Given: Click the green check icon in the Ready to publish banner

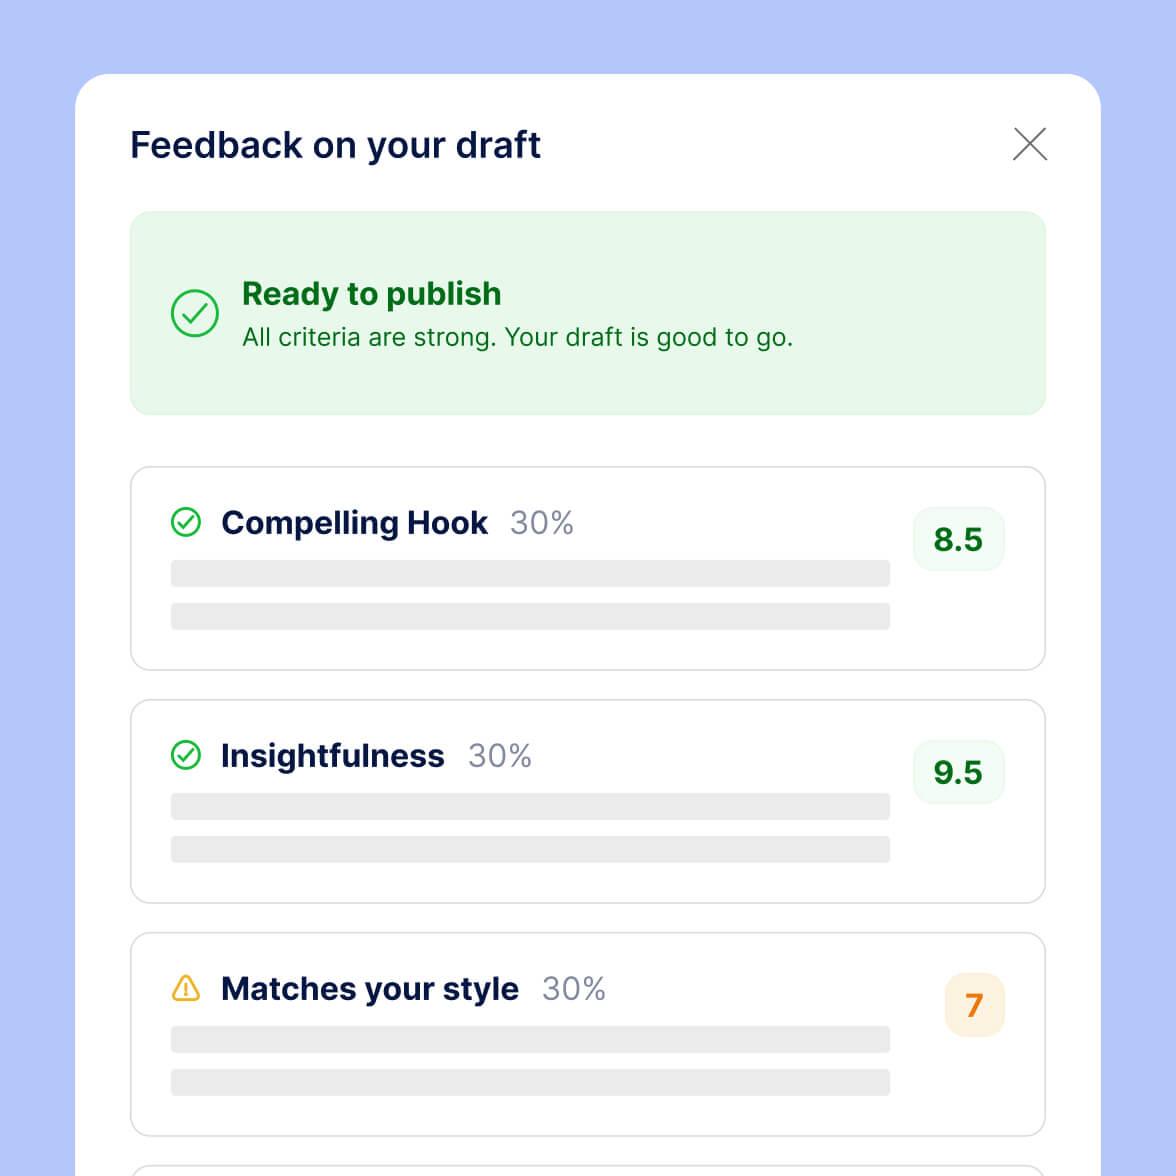Looking at the screenshot, I should pyautogui.click(x=195, y=314).
